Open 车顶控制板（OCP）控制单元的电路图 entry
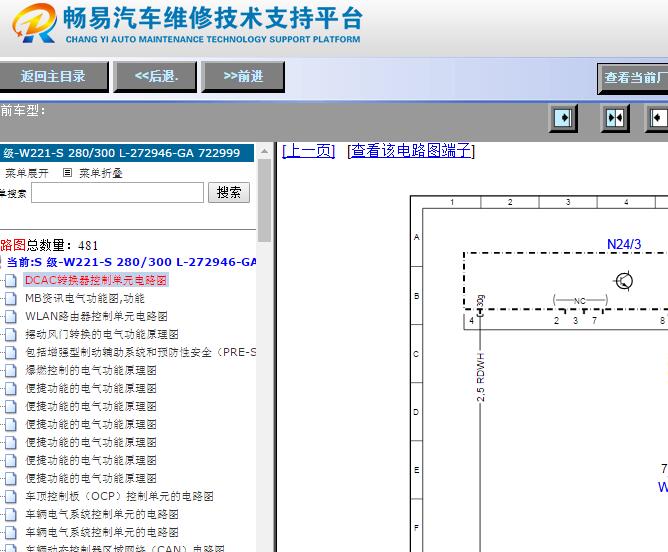Screen dimensions: 668x552 (119, 496)
